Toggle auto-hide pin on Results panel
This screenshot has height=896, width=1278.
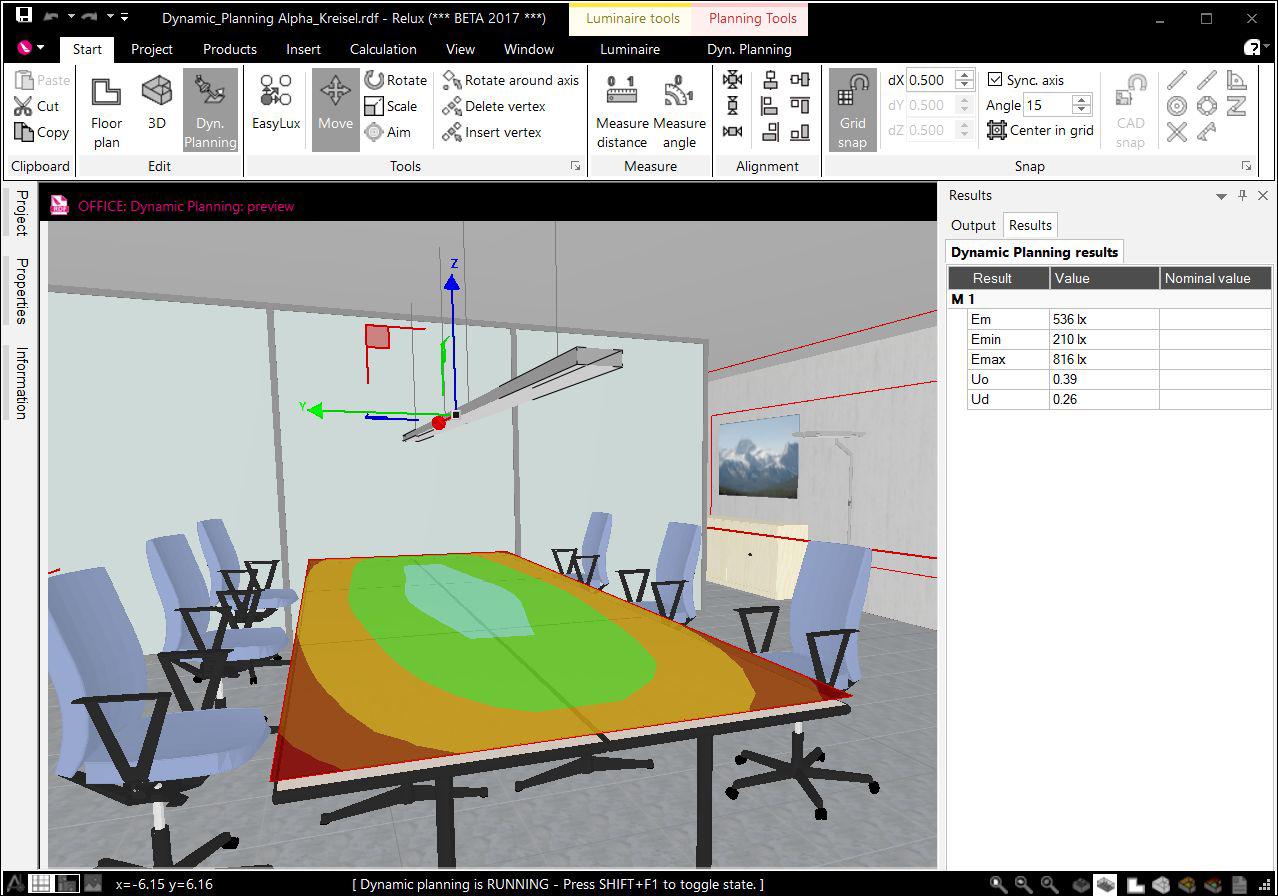click(x=1243, y=196)
